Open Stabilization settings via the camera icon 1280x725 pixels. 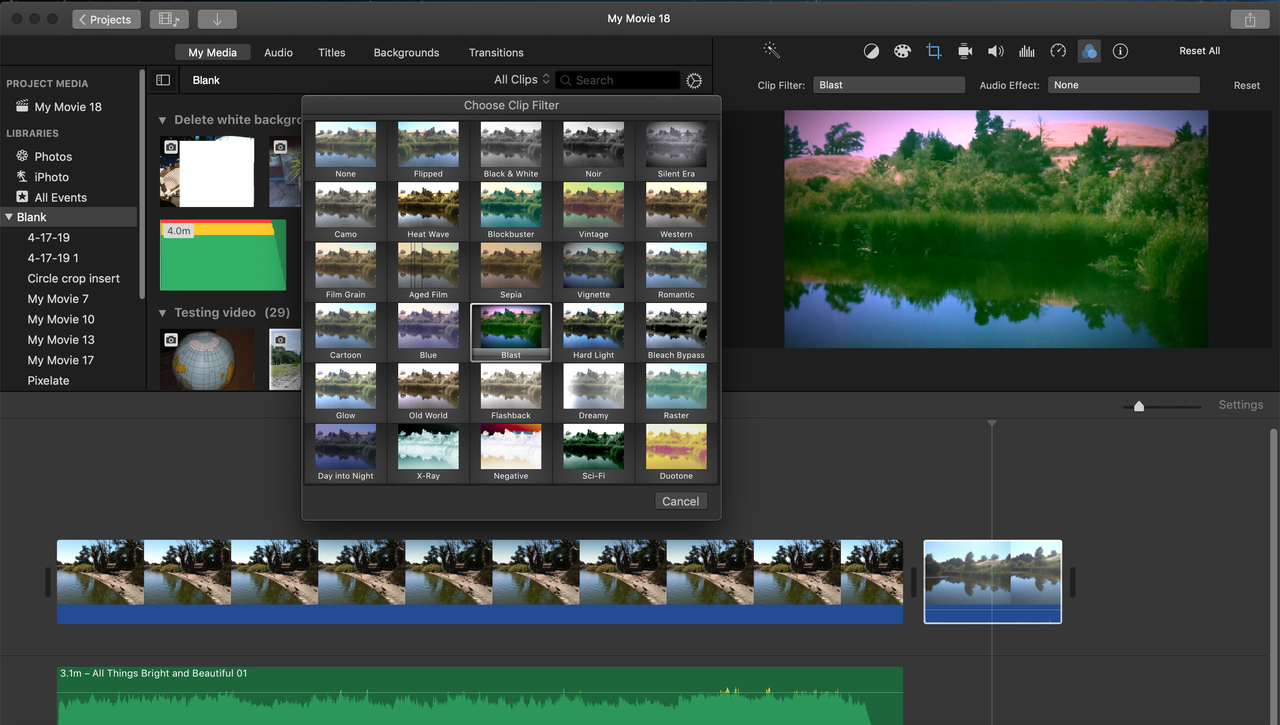pos(965,50)
